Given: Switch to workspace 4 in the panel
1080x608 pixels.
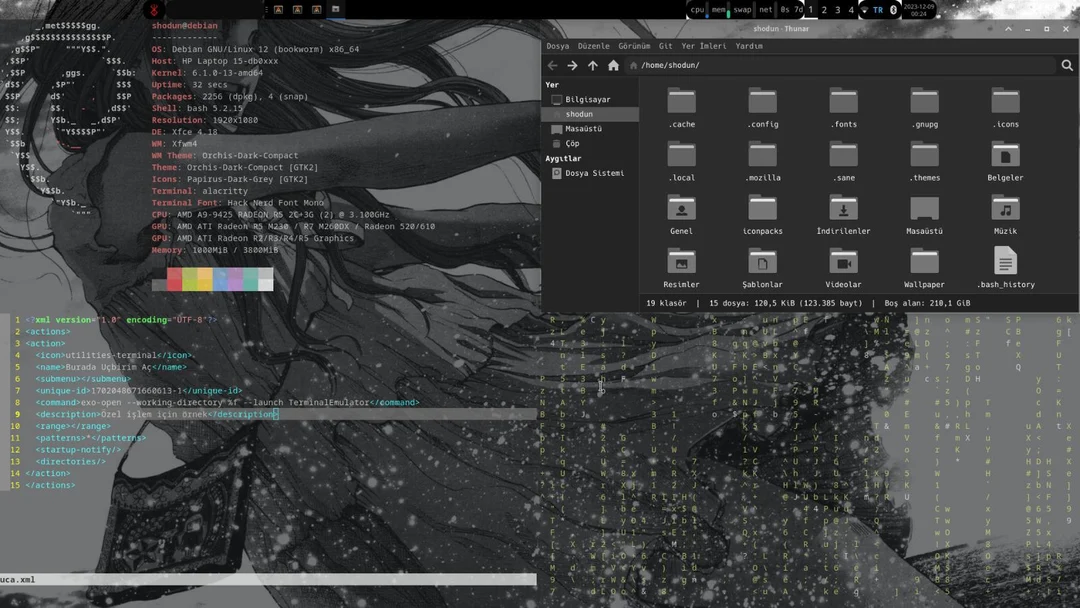Looking at the screenshot, I should (851, 9).
